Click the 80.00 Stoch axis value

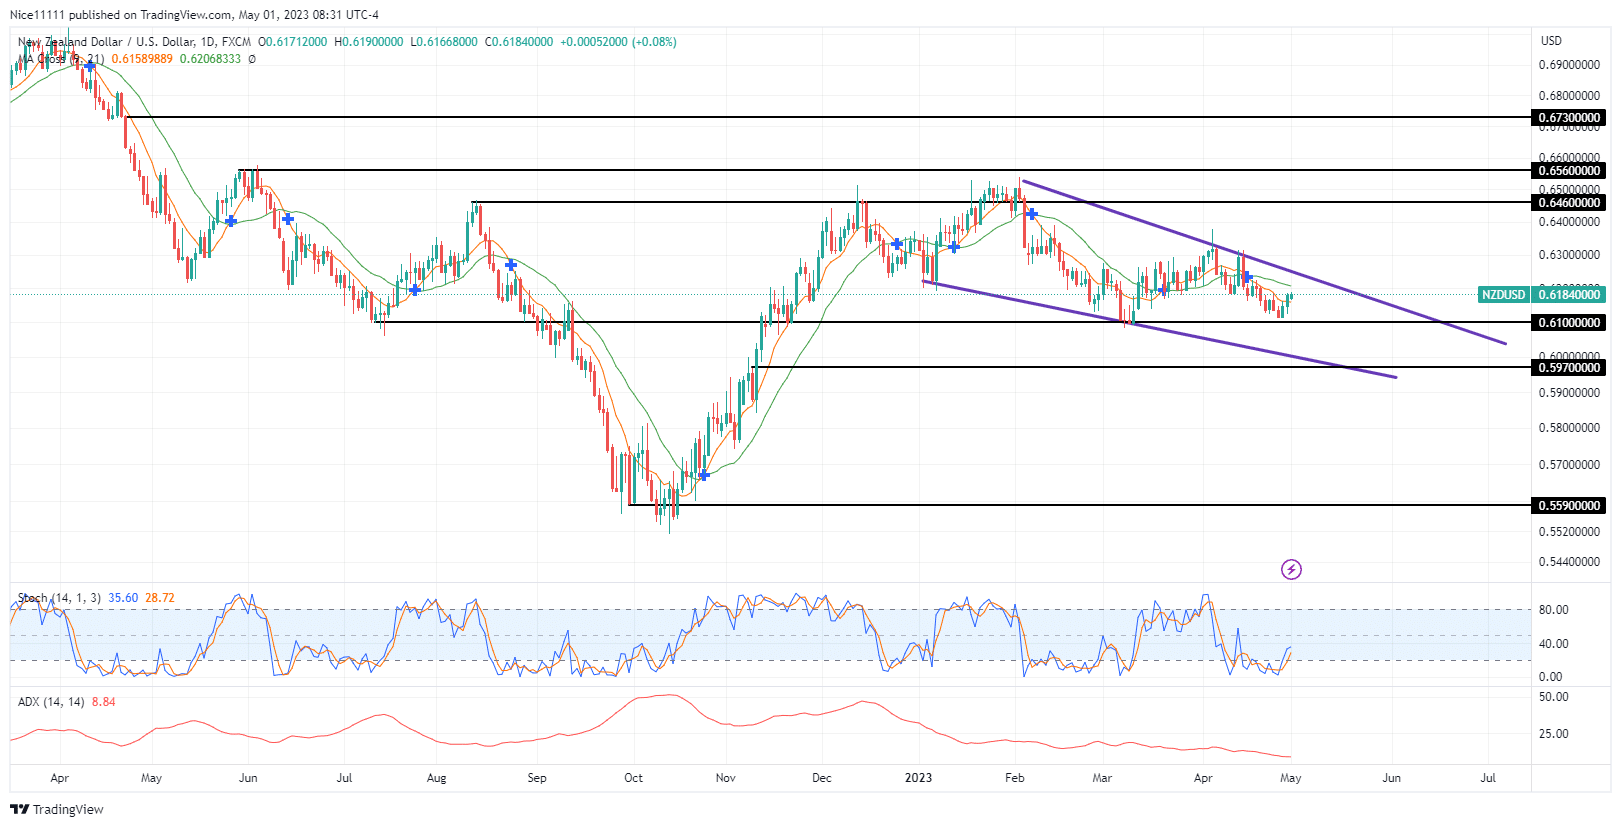1553,610
